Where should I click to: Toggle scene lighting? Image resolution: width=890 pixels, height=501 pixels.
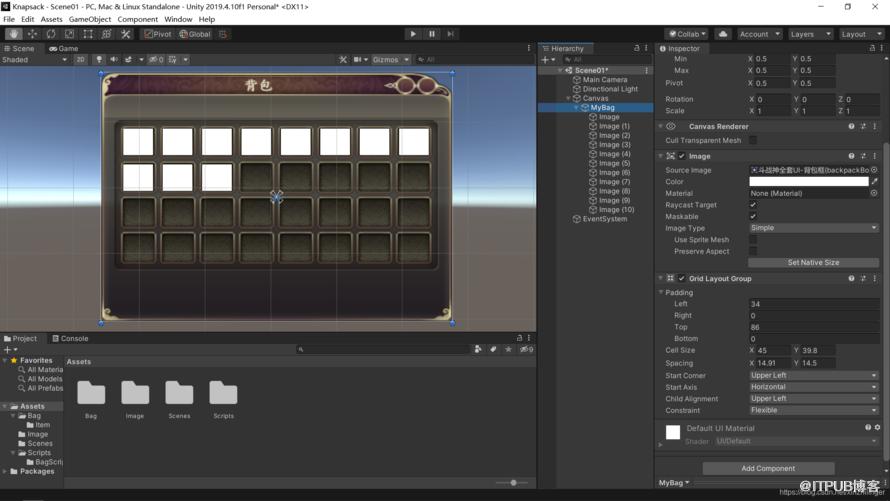click(x=99, y=60)
